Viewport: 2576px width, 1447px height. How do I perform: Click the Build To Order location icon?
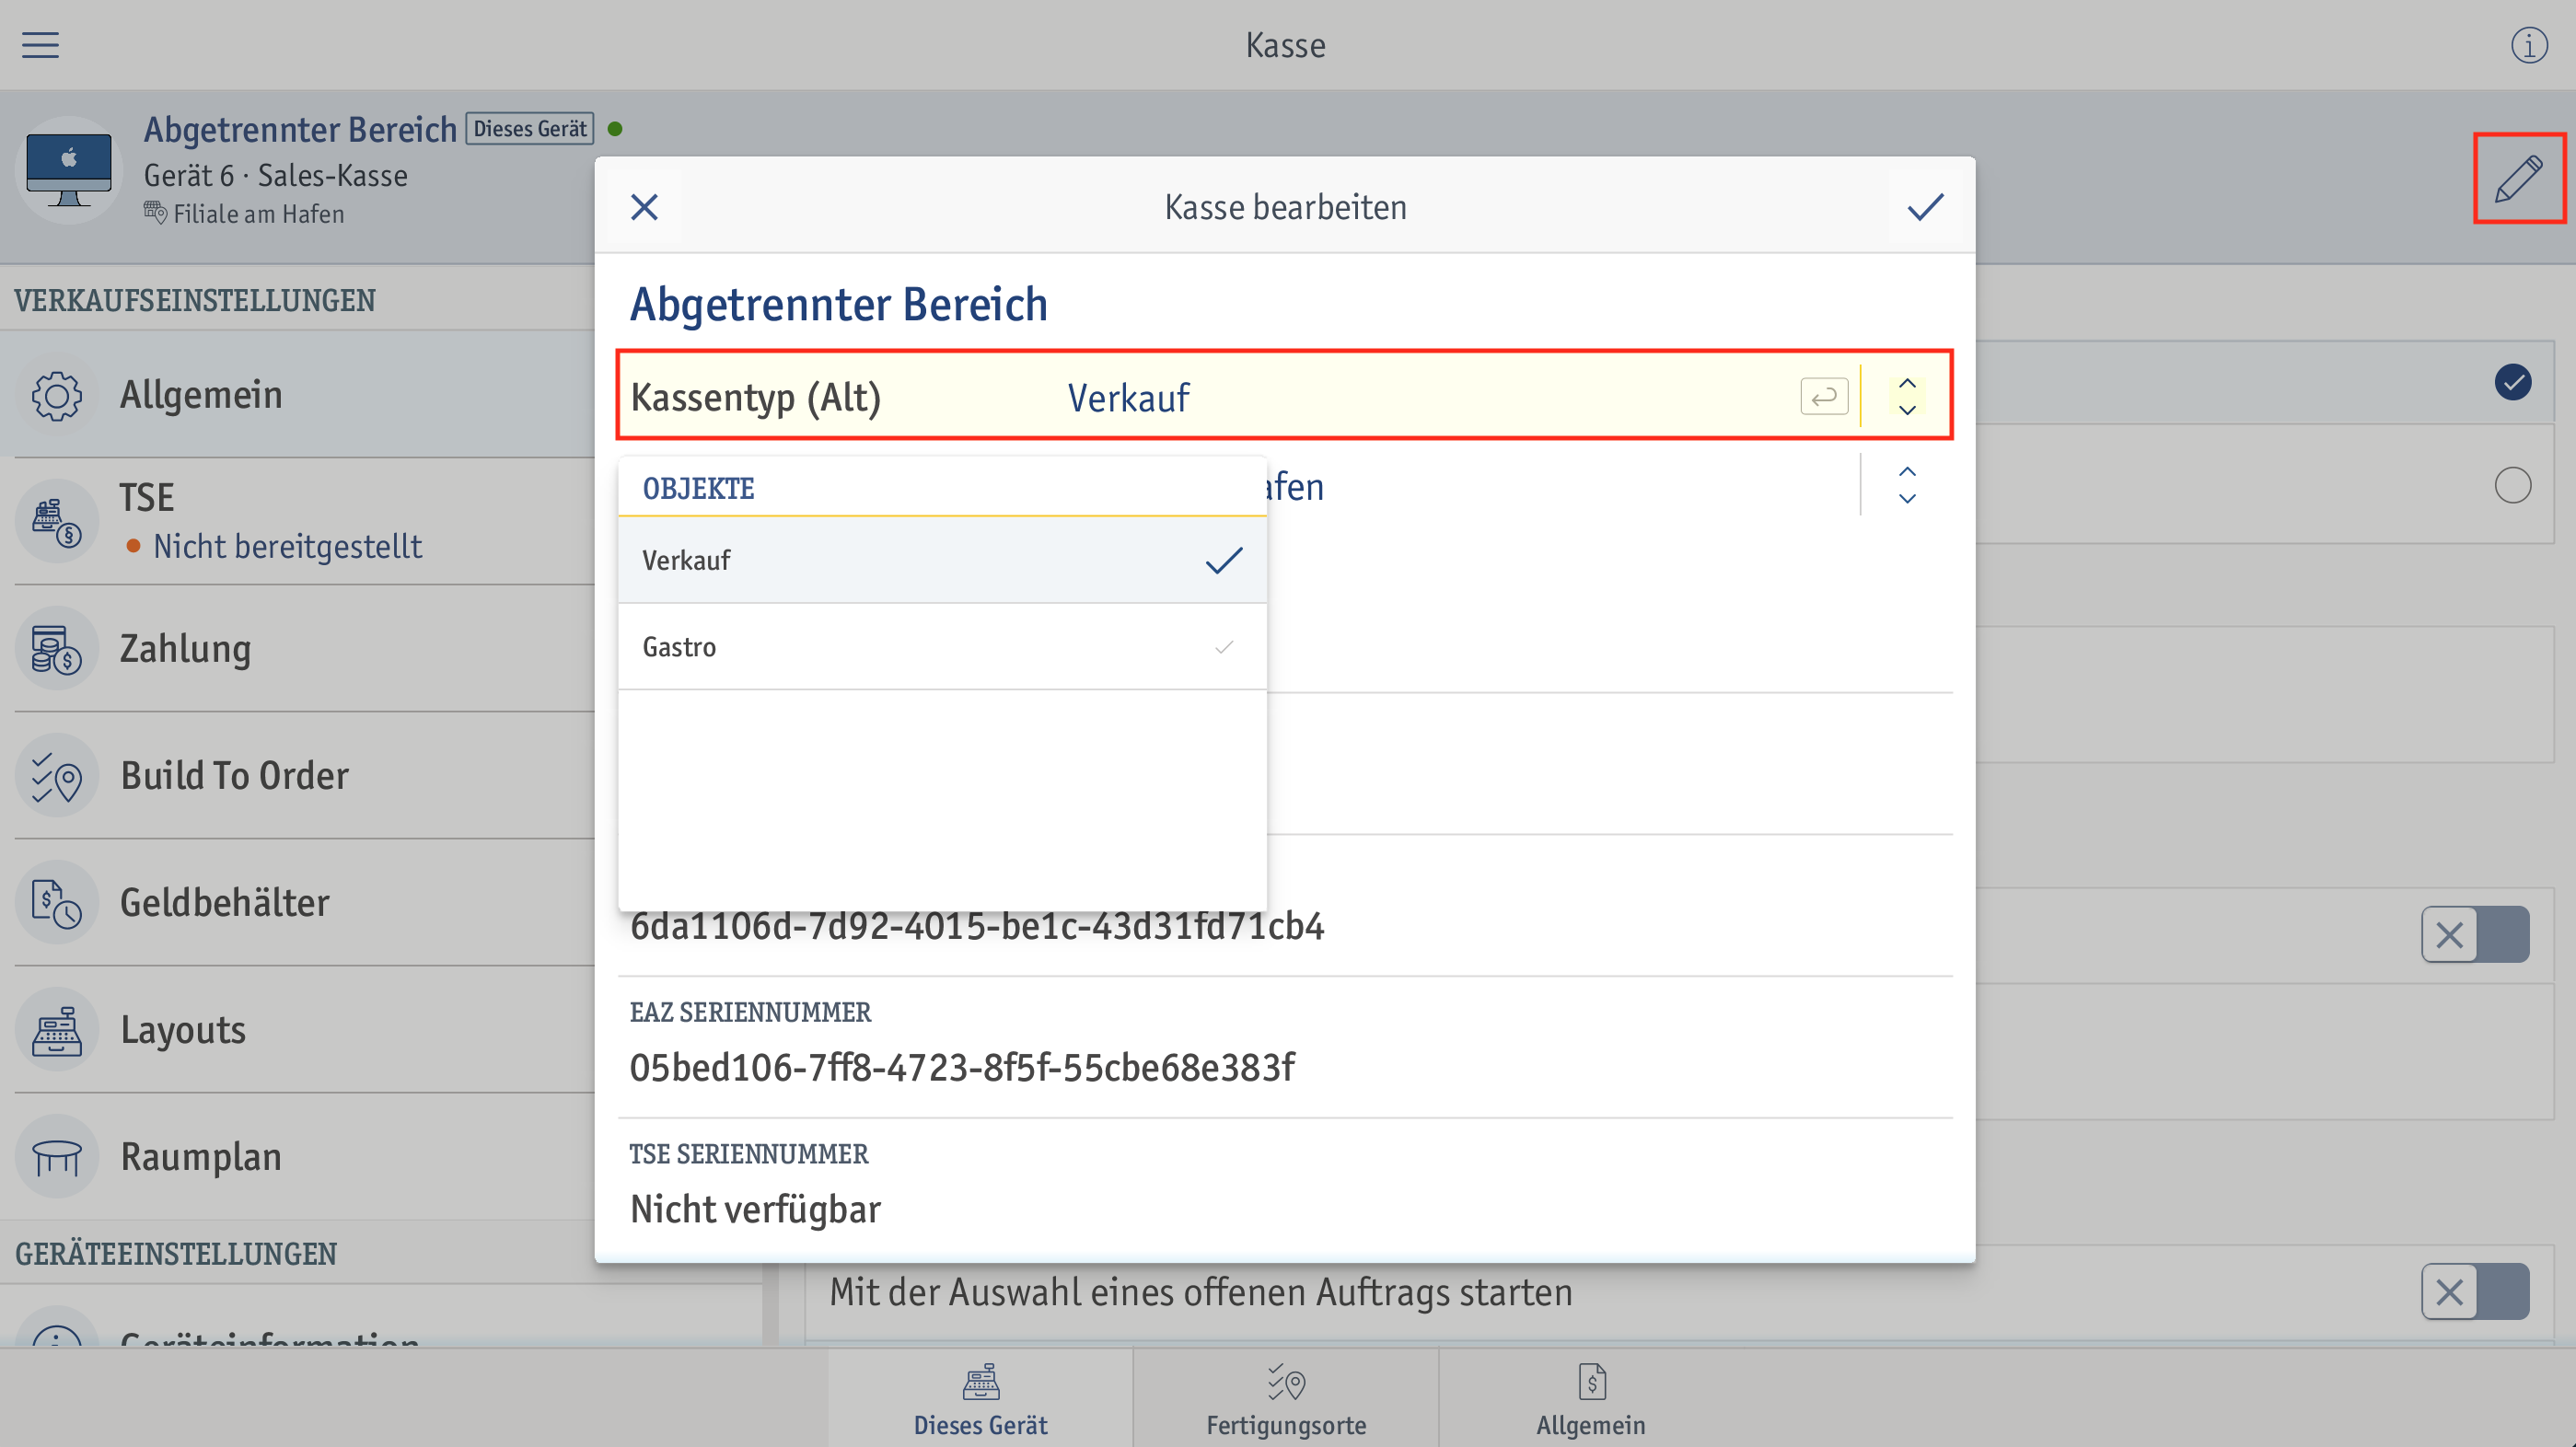tap(57, 776)
